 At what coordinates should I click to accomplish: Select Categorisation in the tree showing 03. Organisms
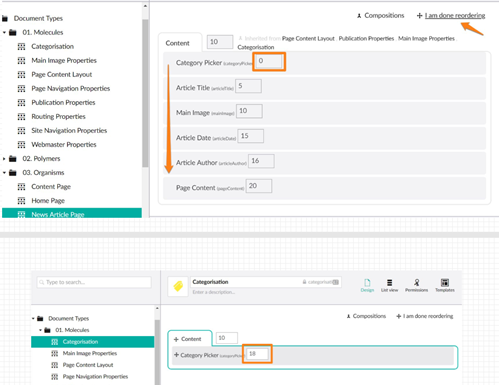[53, 46]
